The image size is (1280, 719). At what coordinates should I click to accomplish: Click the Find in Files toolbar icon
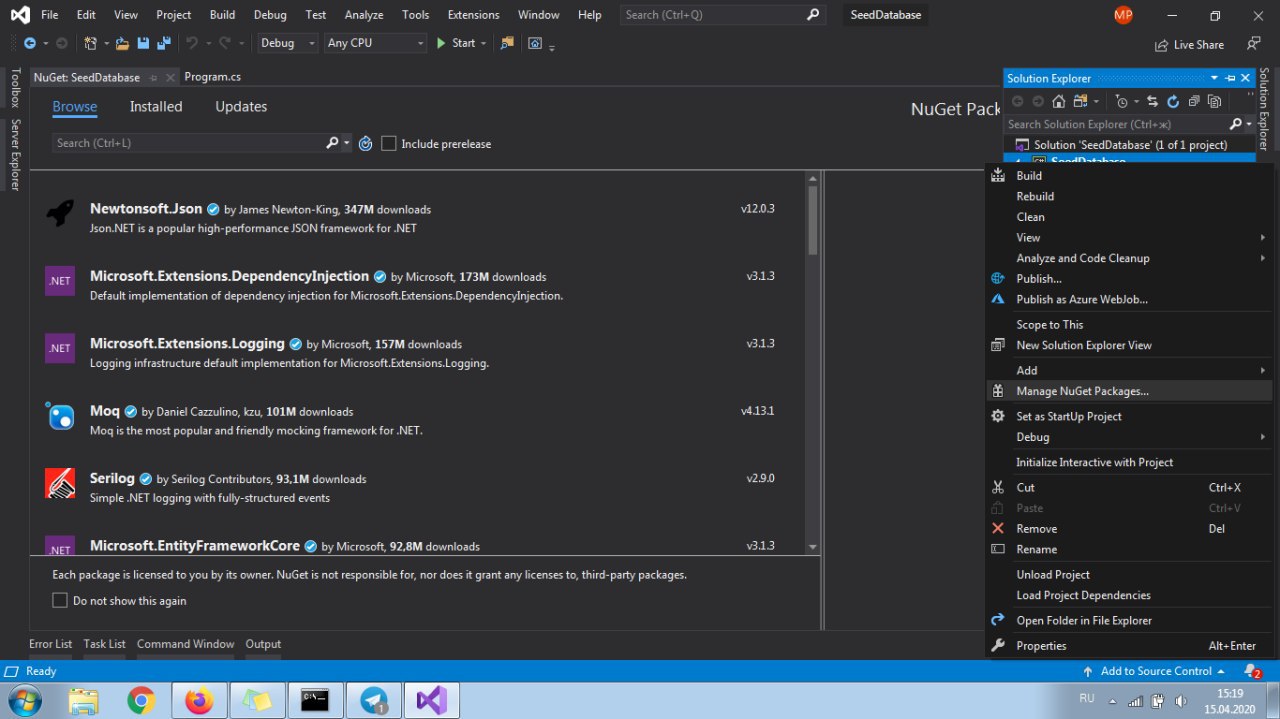(x=507, y=43)
